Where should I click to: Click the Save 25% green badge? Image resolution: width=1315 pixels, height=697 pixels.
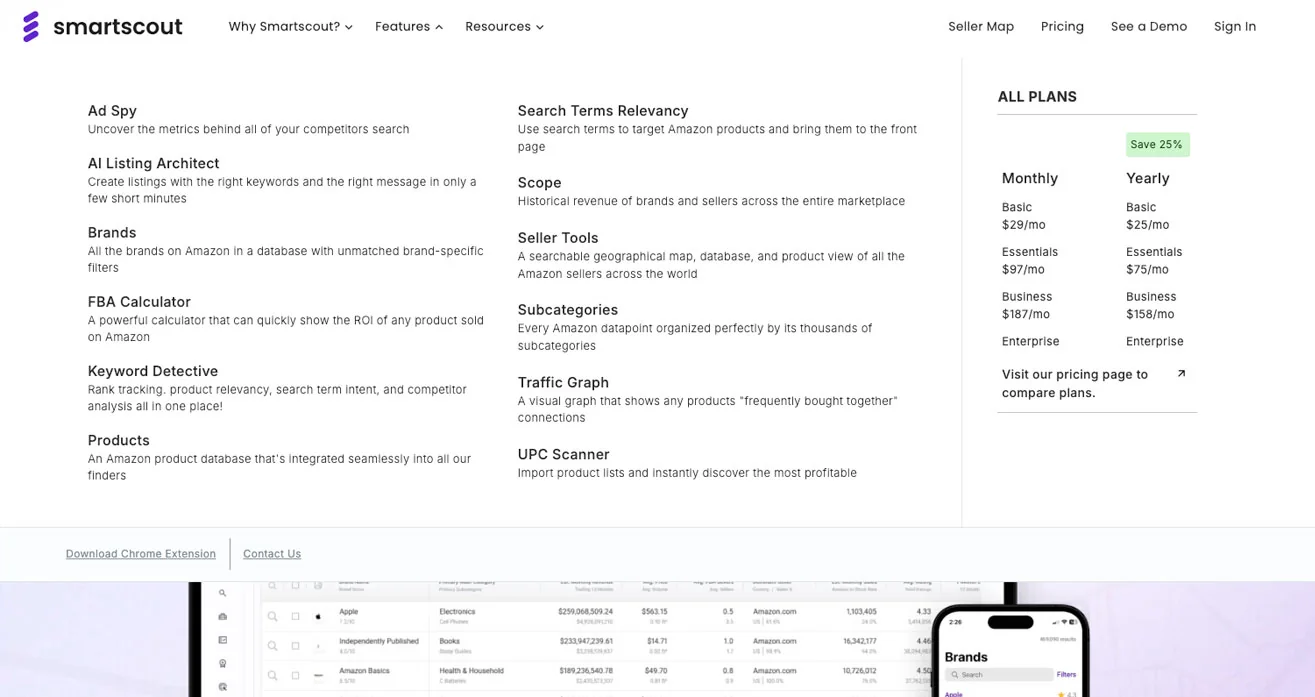pyautogui.click(x=1157, y=145)
